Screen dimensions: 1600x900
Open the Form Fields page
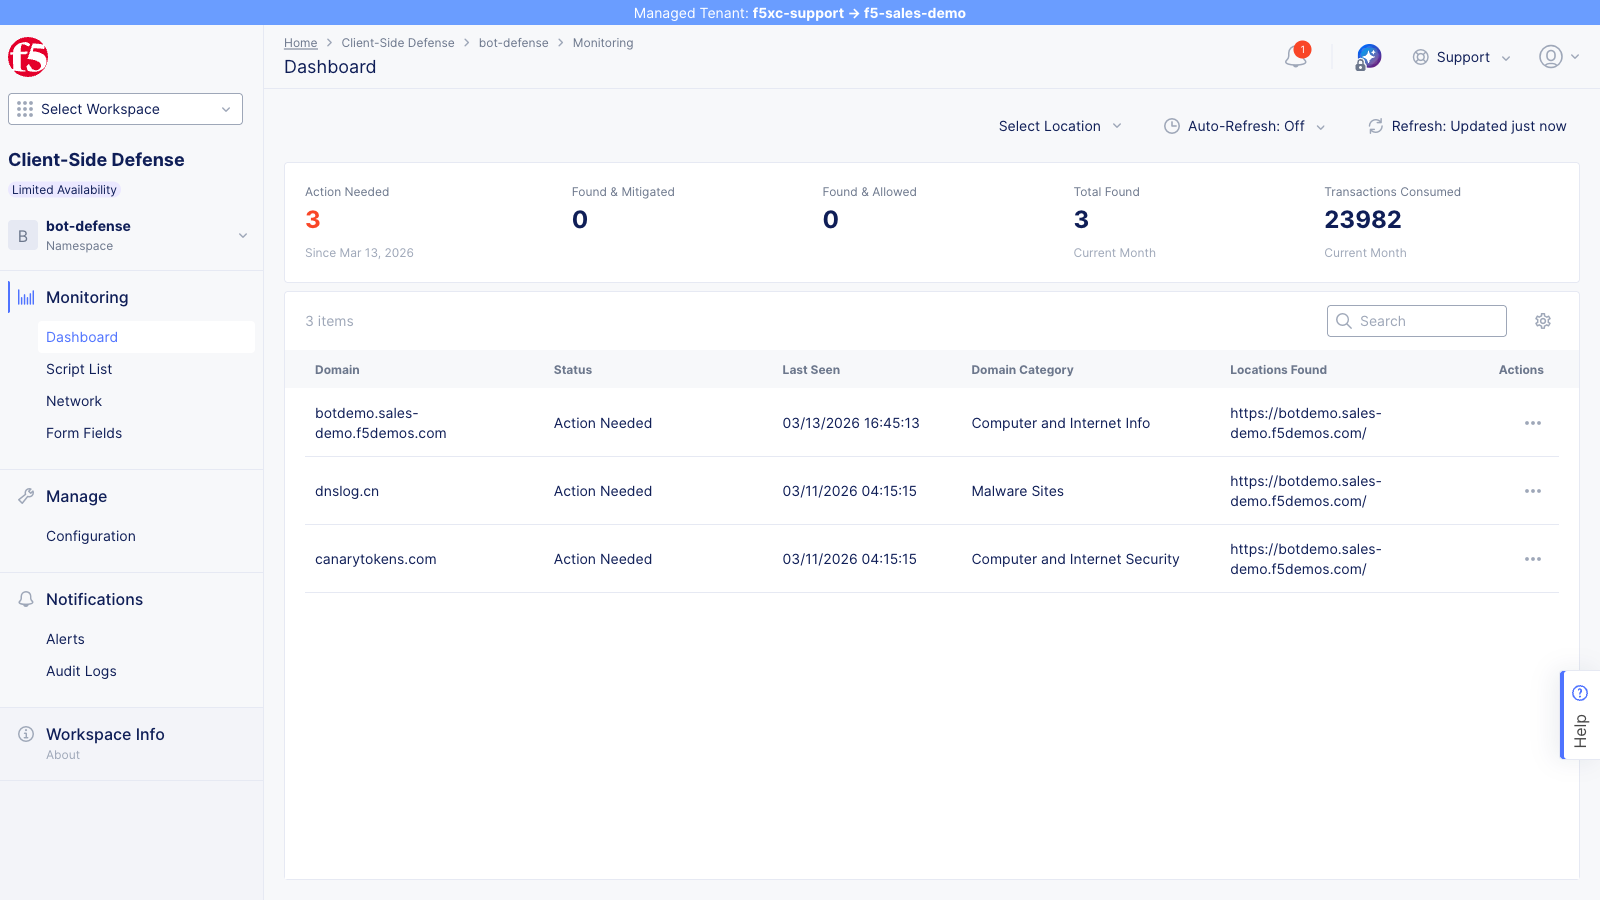(83, 433)
